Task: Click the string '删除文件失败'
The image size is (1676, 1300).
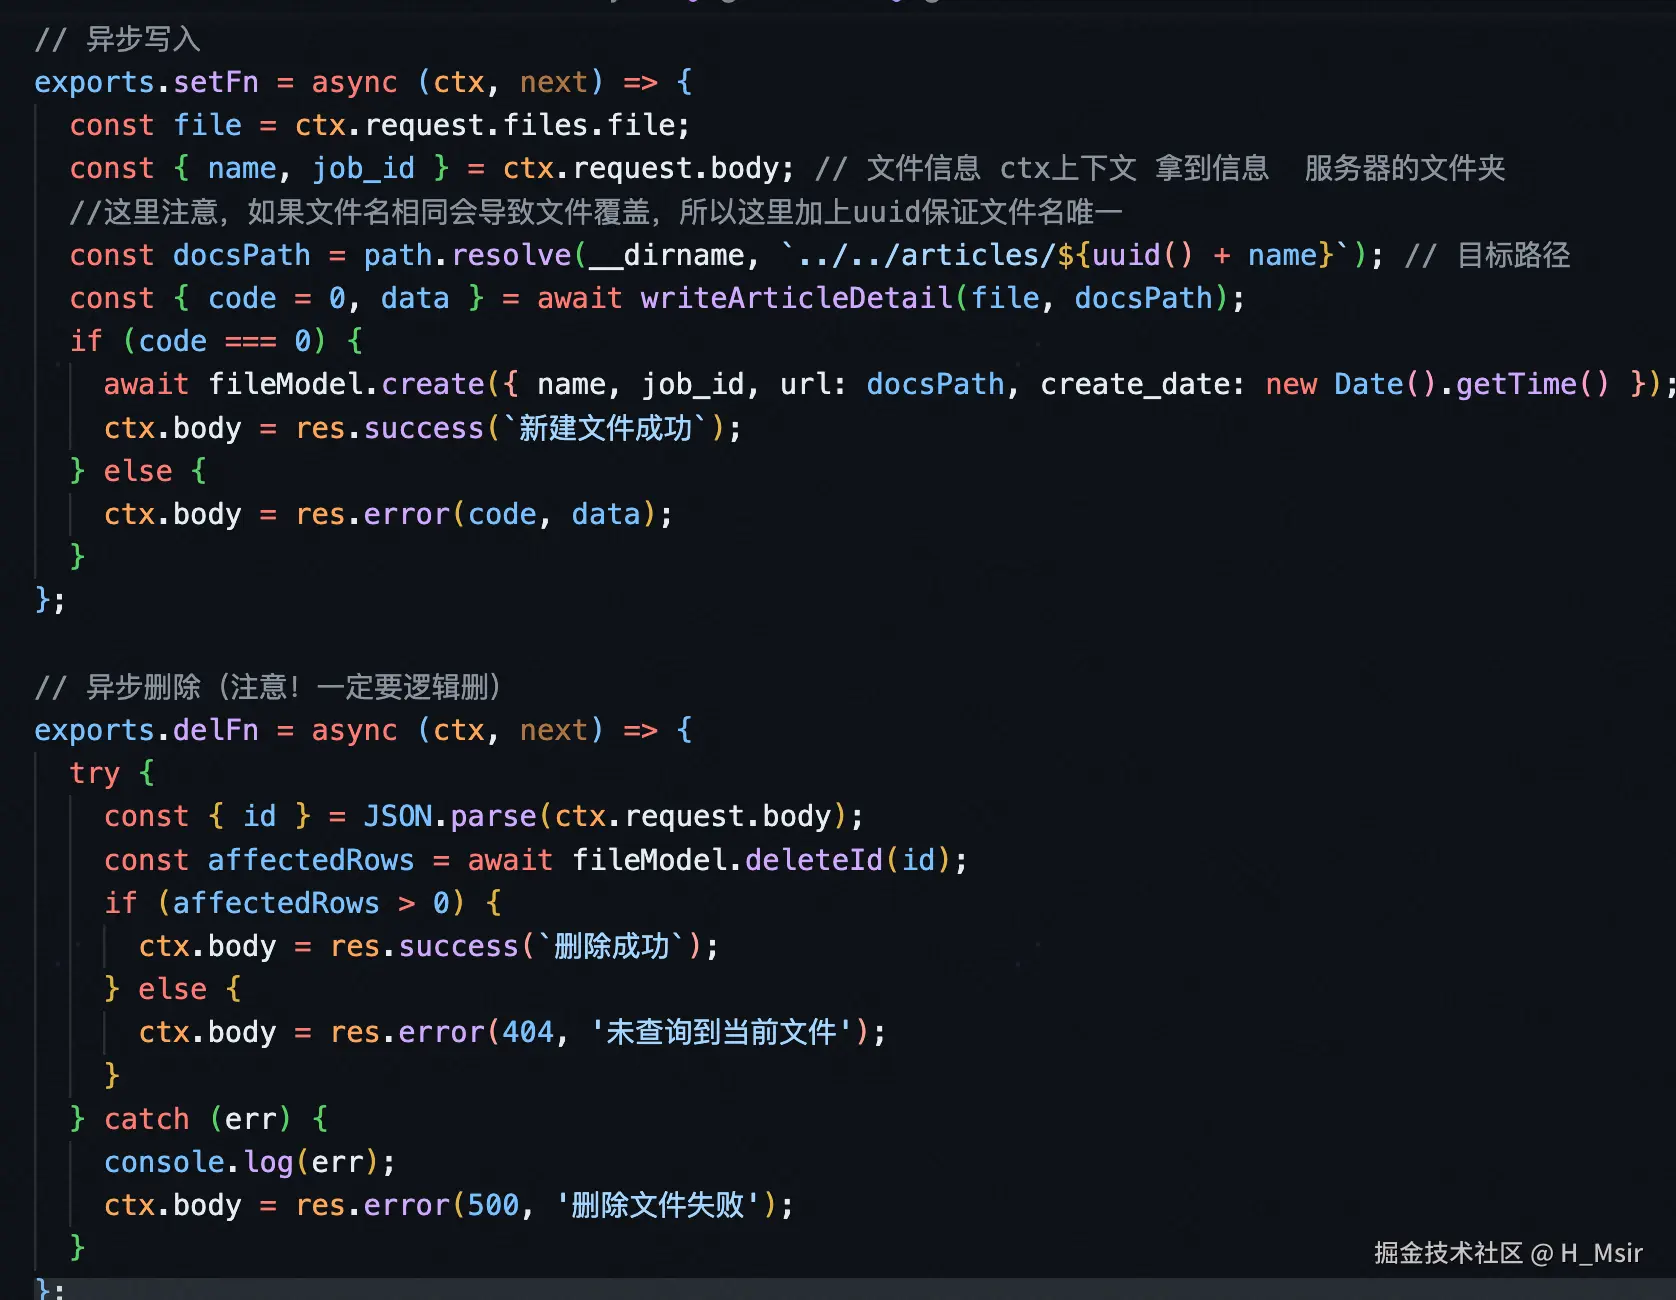Action: (658, 1205)
